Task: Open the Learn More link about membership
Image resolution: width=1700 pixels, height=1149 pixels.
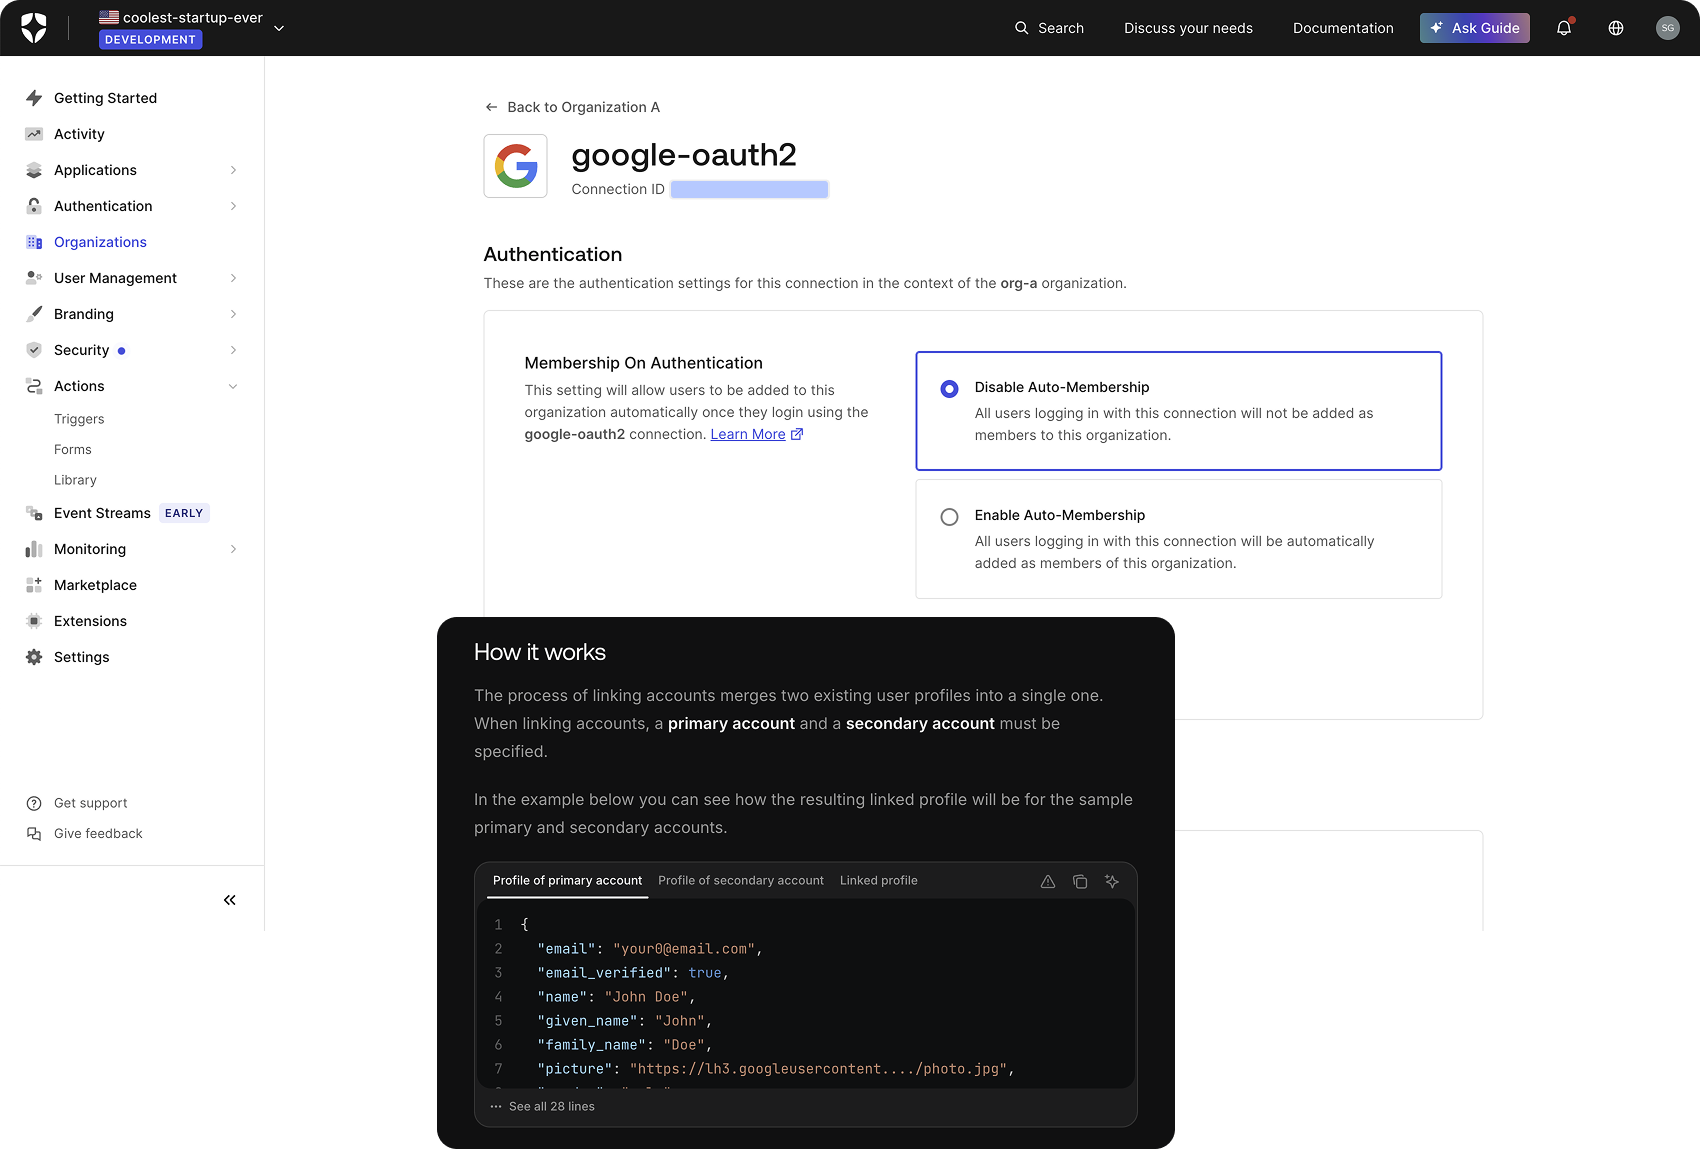Action: pos(748,434)
